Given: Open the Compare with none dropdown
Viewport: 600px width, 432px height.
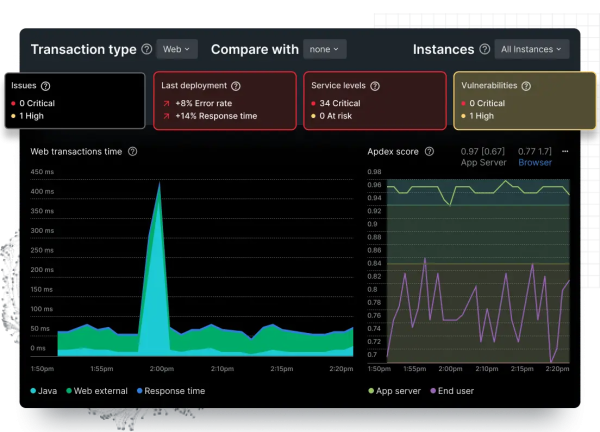Looking at the screenshot, I should coord(326,49).
